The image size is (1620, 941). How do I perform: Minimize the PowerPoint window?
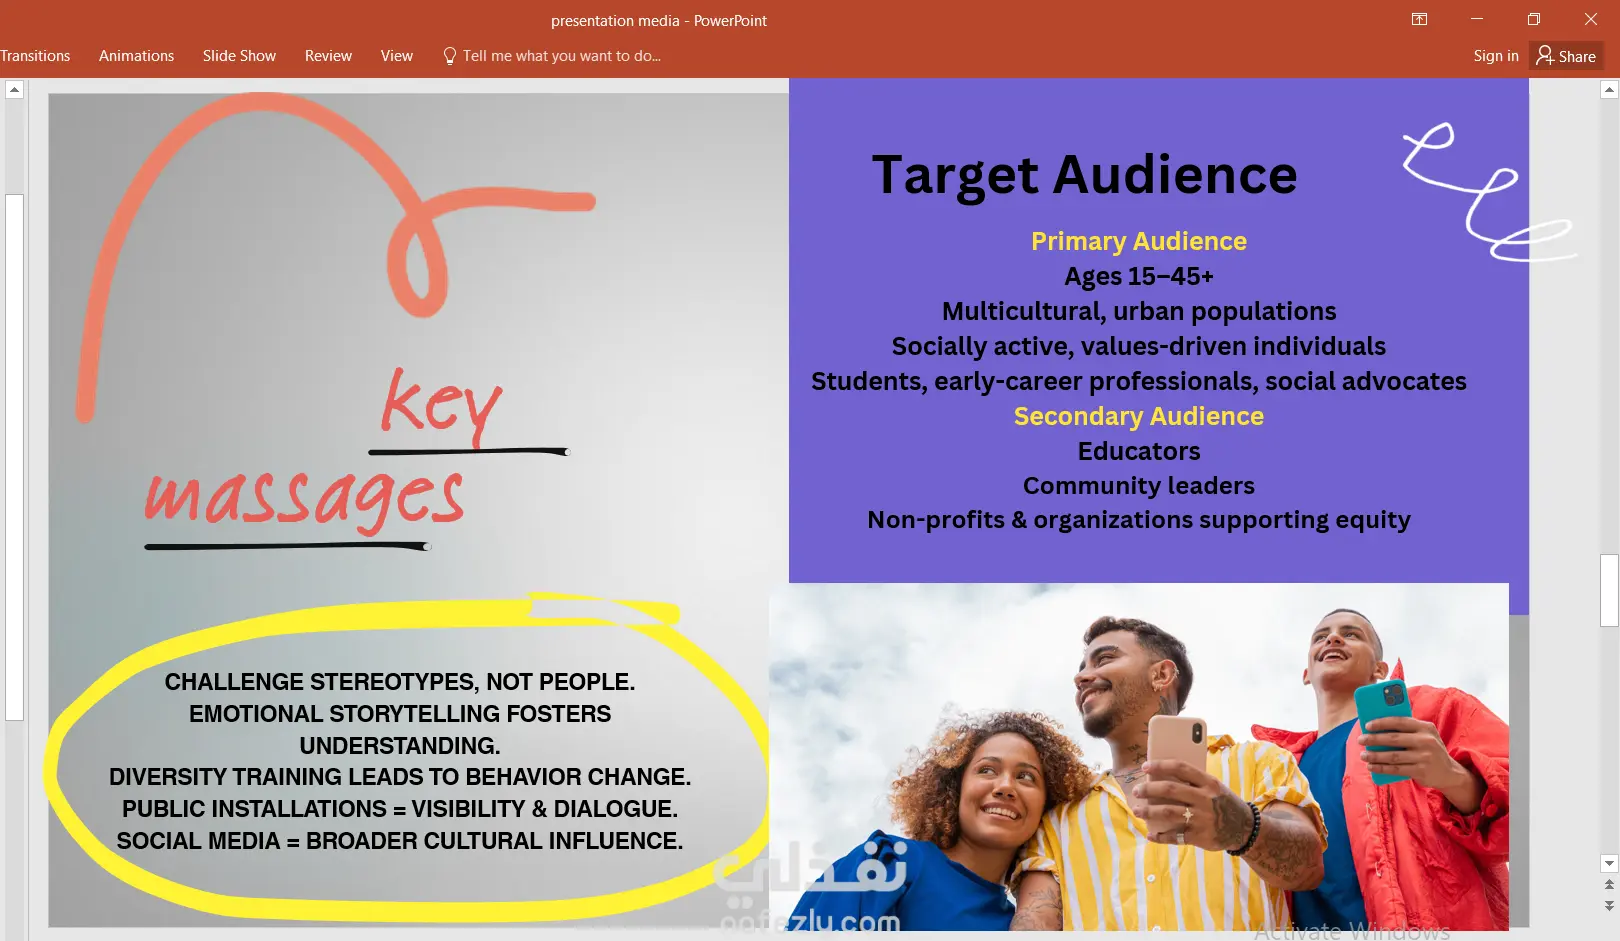(x=1477, y=19)
